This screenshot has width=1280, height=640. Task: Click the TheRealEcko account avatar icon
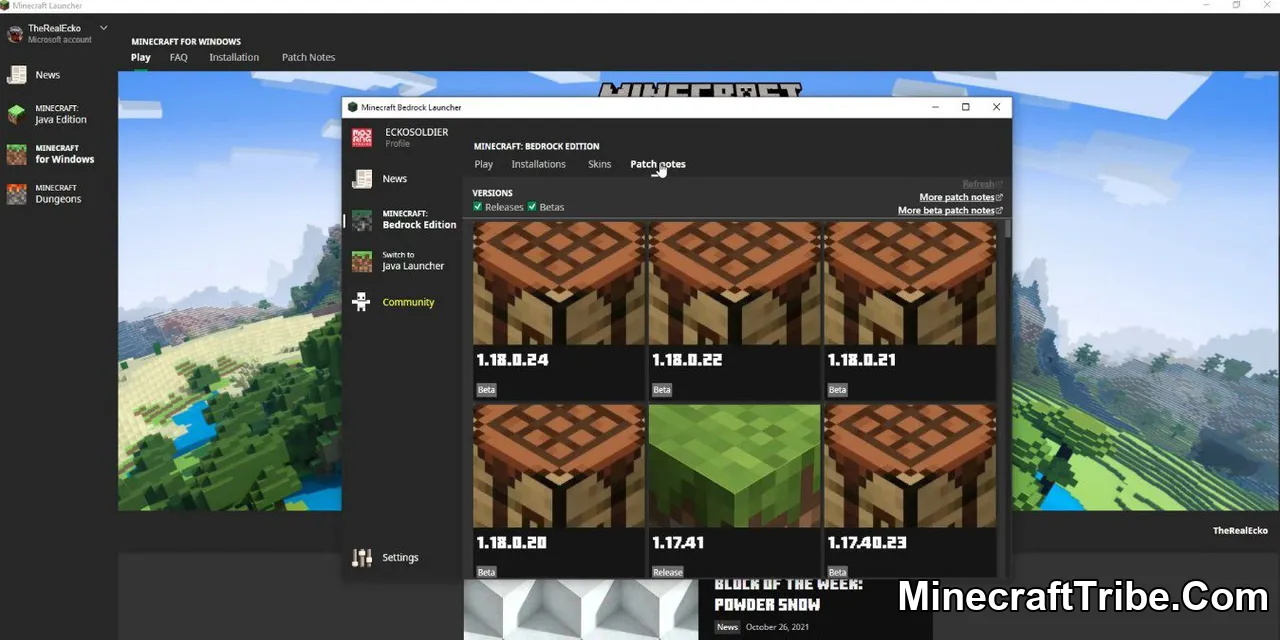pyautogui.click(x=15, y=34)
